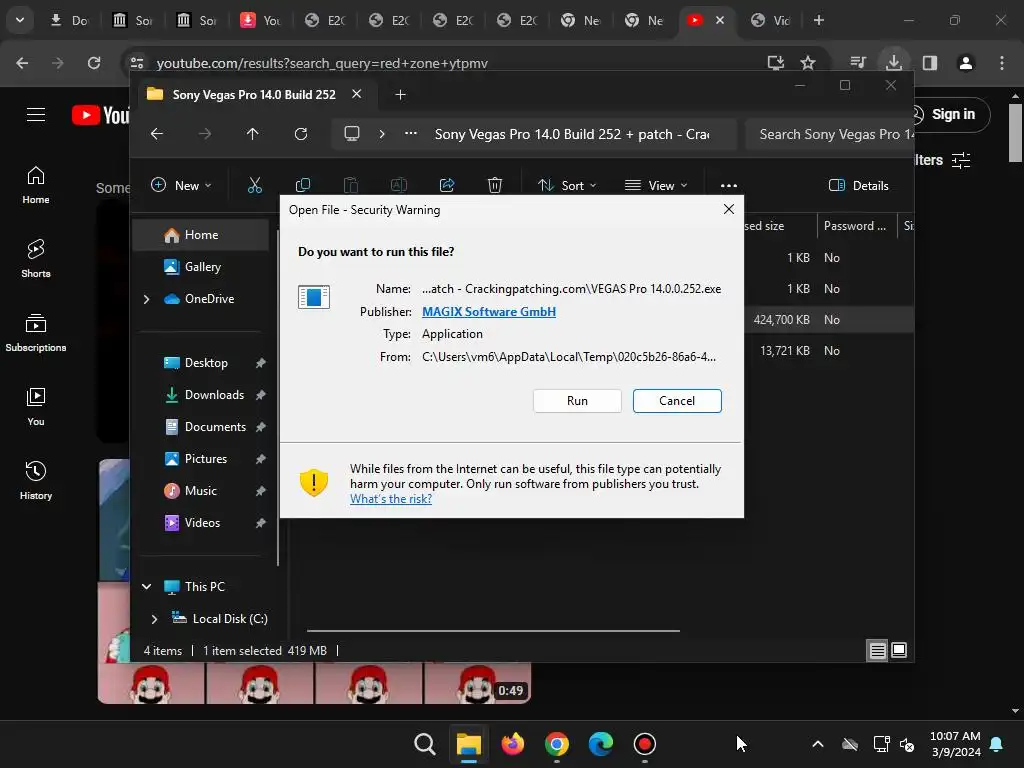Open the Sort dropdown in Explorer
Image resolution: width=1024 pixels, height=768 pixels.
pyautogui.click(x=567, y=185)
